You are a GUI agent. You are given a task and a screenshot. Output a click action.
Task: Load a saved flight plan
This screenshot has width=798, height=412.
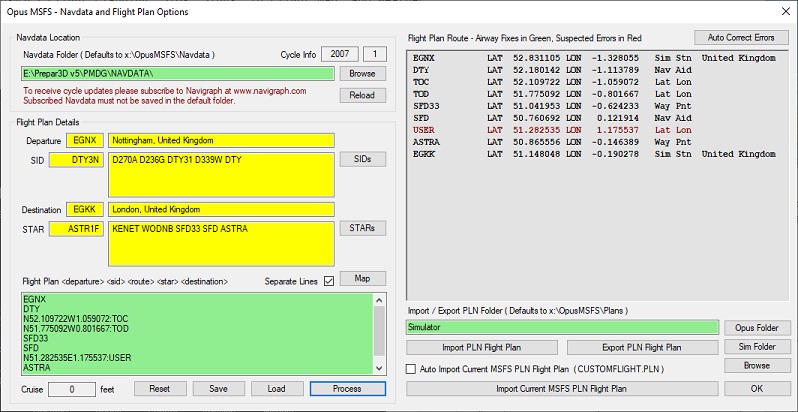[x=276, y=389]
